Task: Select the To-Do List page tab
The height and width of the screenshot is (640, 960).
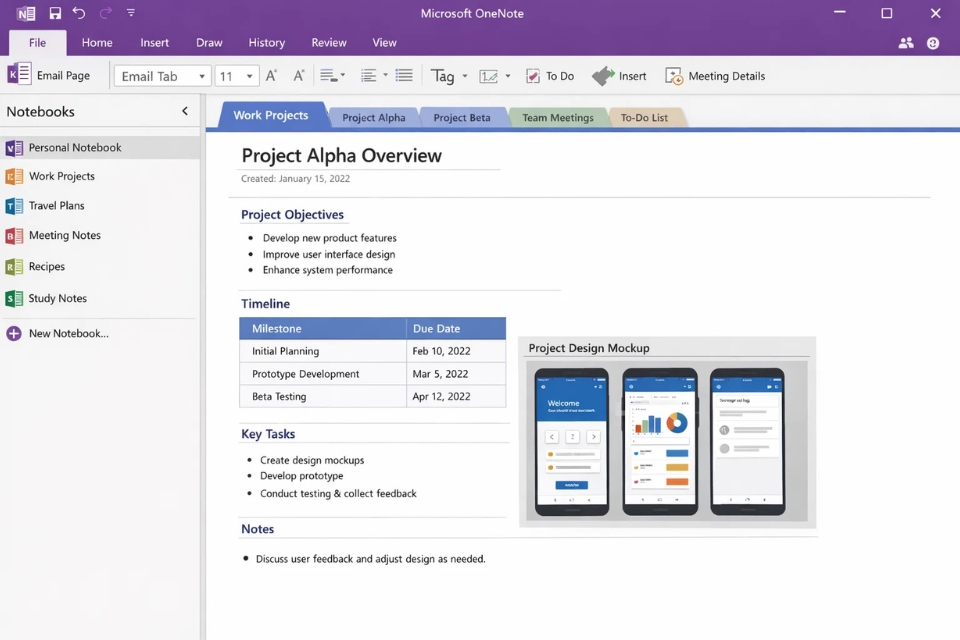Action: pos(645,117)
